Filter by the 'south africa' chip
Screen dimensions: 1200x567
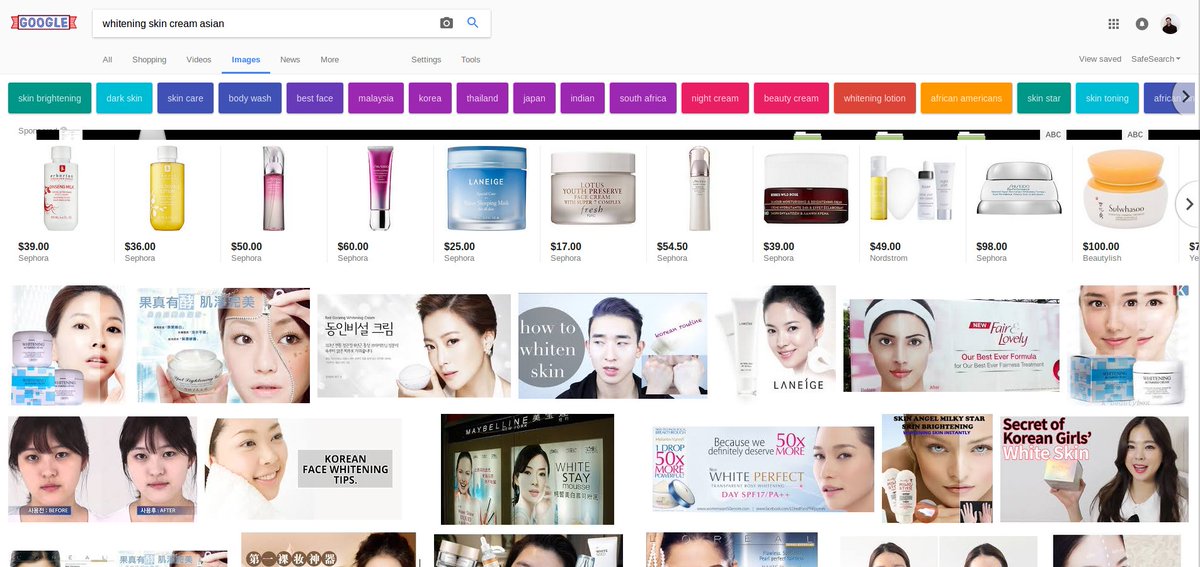pyautogui.click(x=643, y=98)
